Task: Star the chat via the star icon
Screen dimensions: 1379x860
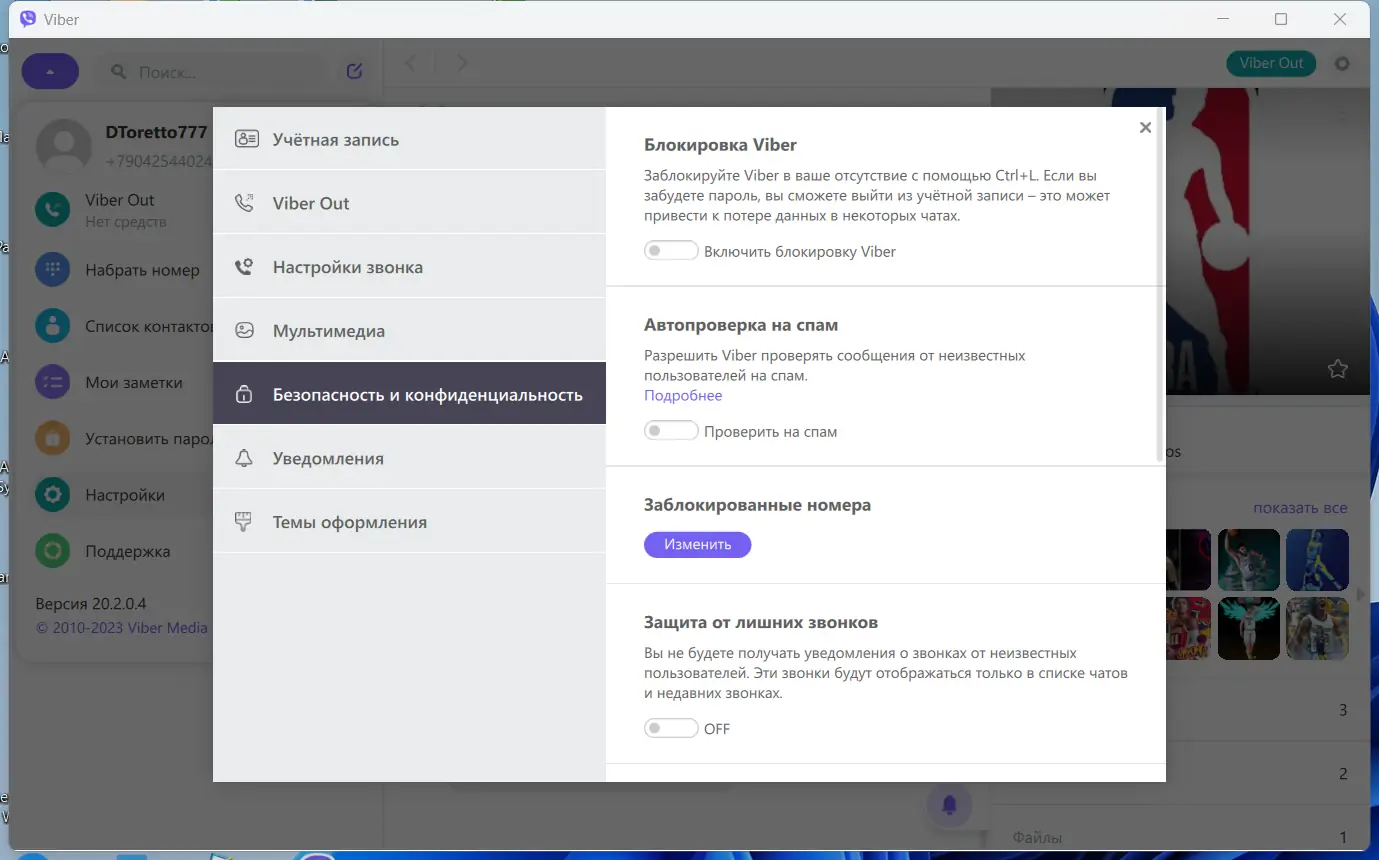Action: [x=1337, y=369]
